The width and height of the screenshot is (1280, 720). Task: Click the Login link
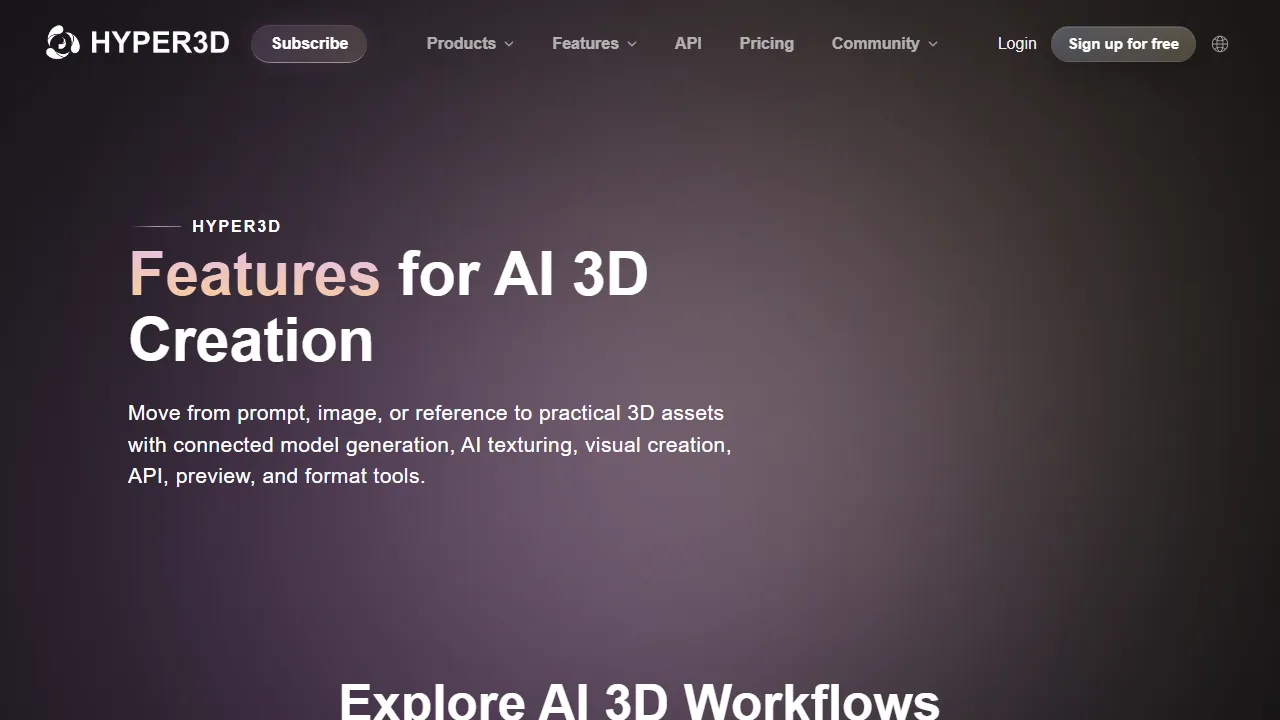[x=1017, y=44]
